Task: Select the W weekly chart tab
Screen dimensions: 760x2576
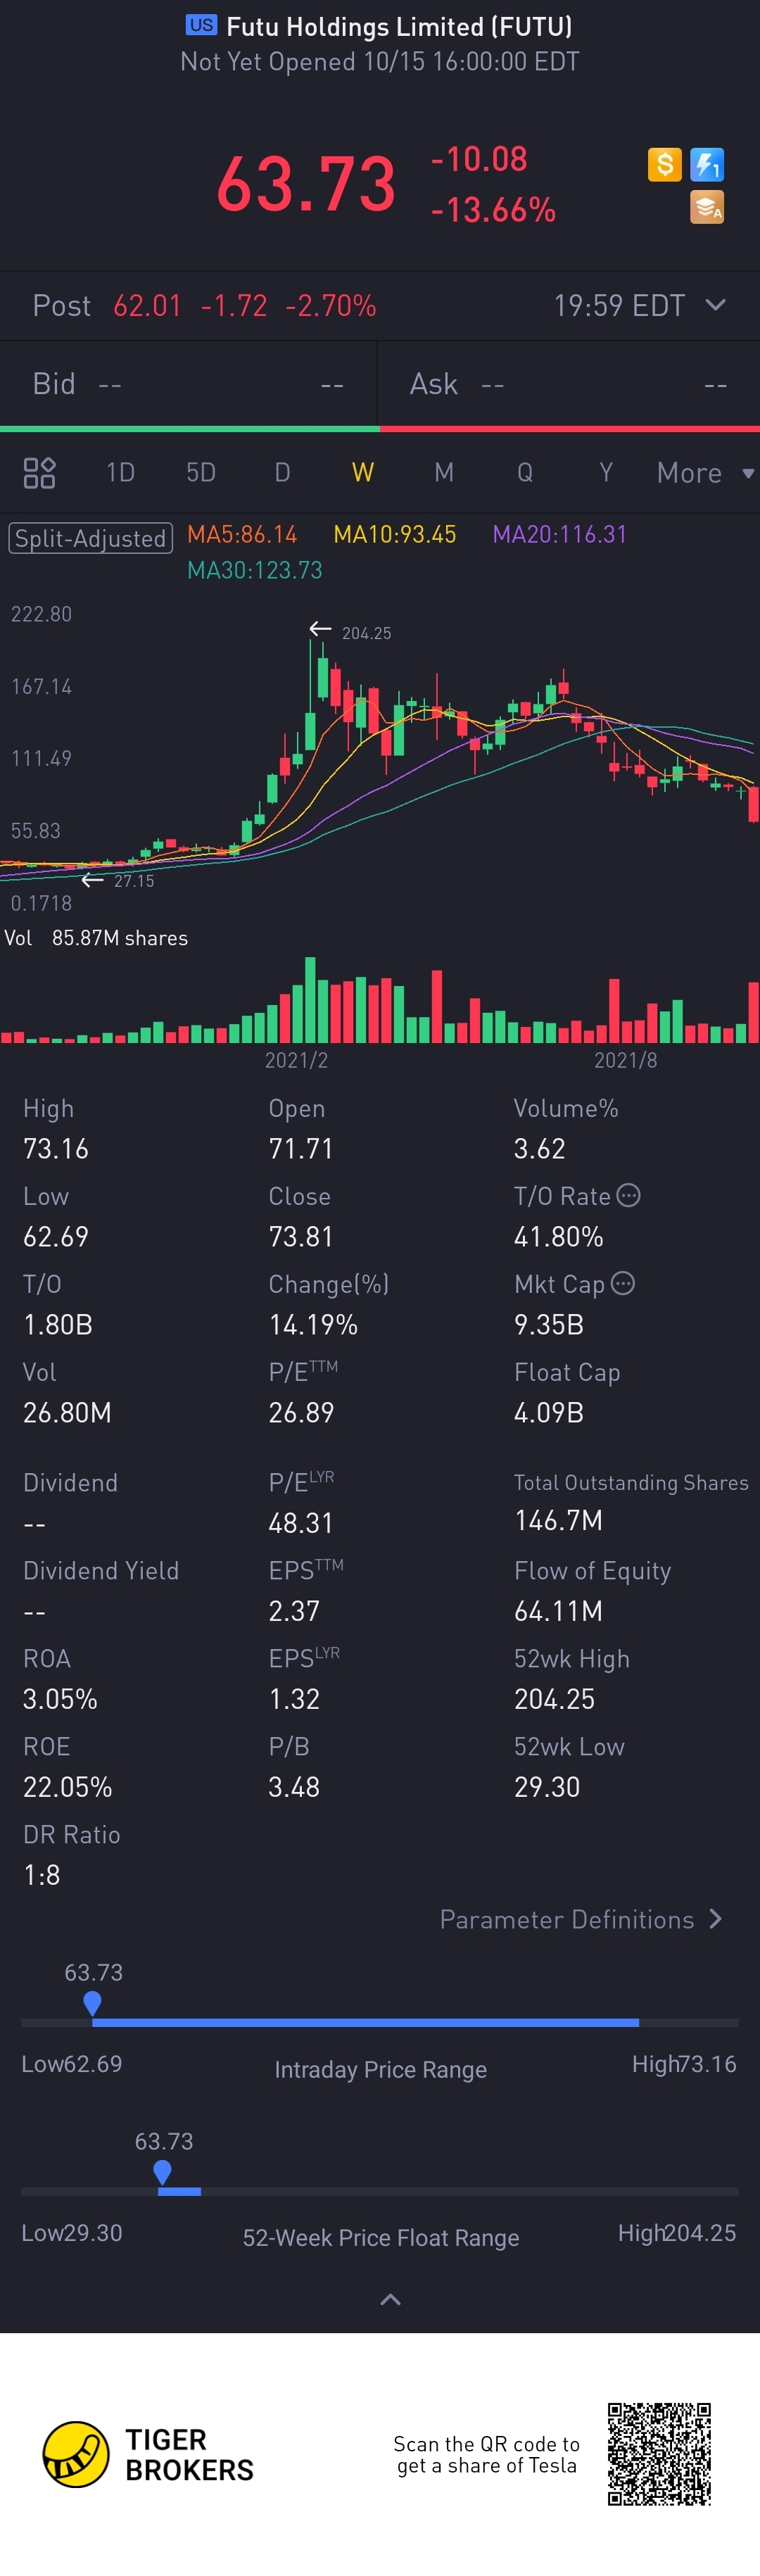Action: [363, 473]
